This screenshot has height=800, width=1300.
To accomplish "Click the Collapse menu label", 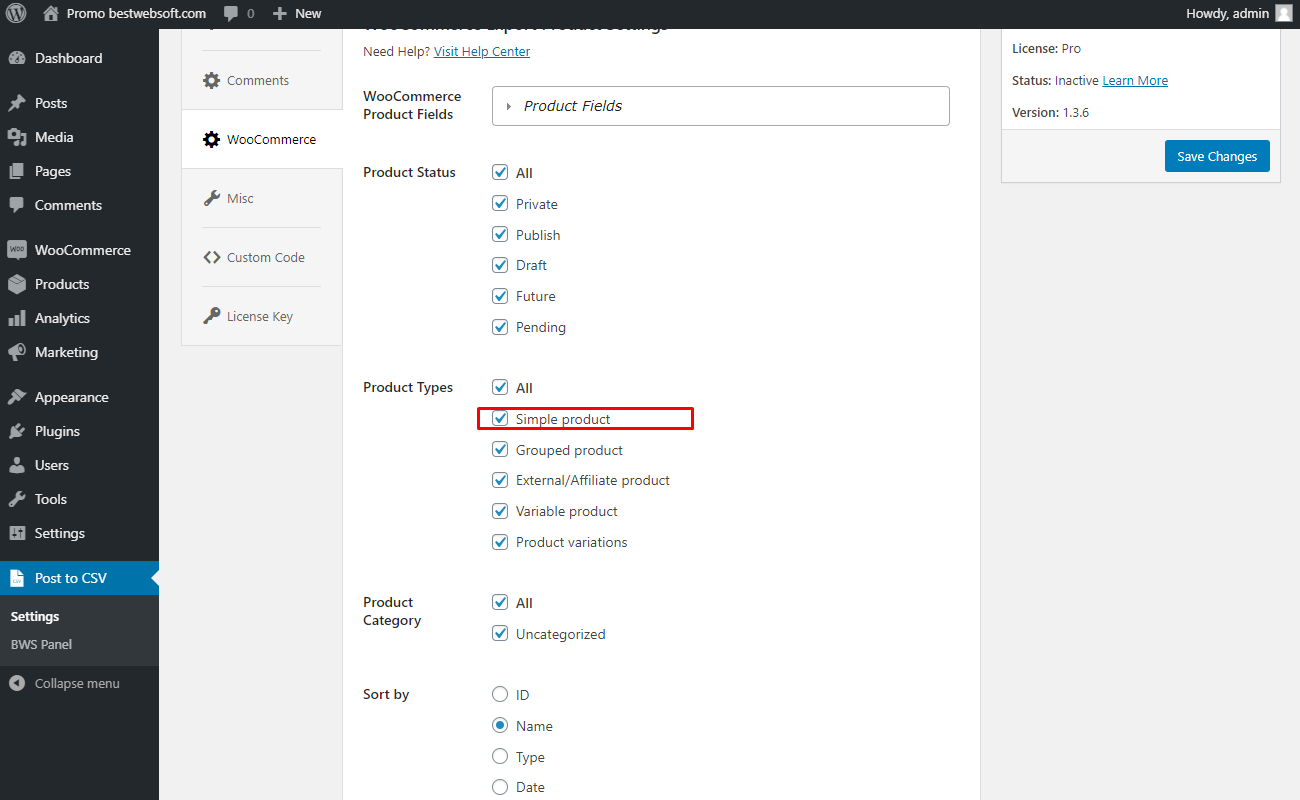I will [77, 684].
